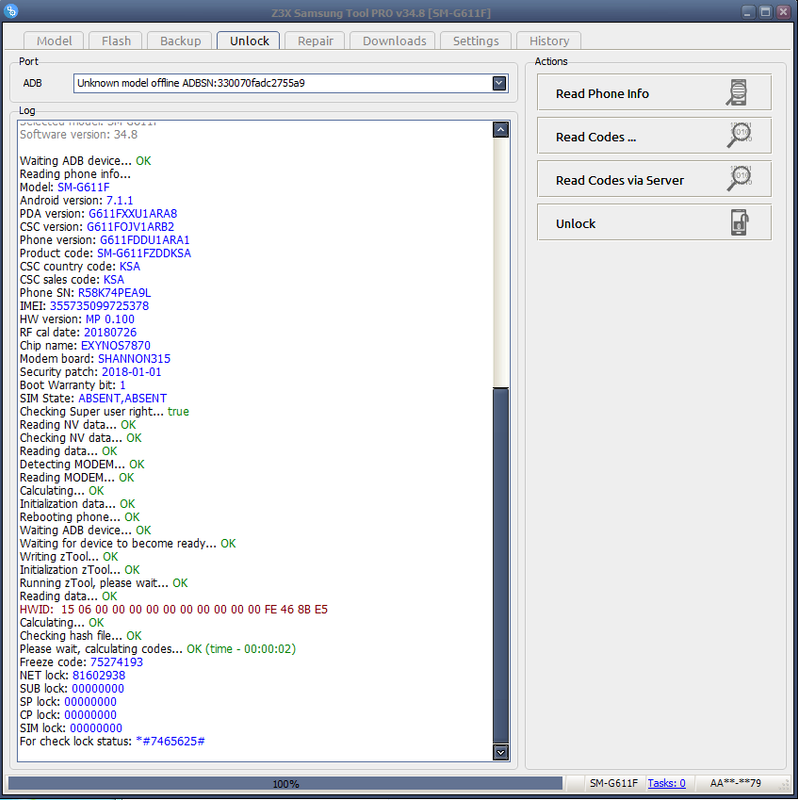The image size is (798, 800).
Task: Click the SIM lock: 00000000 line
Action: [x=71, y=729]
